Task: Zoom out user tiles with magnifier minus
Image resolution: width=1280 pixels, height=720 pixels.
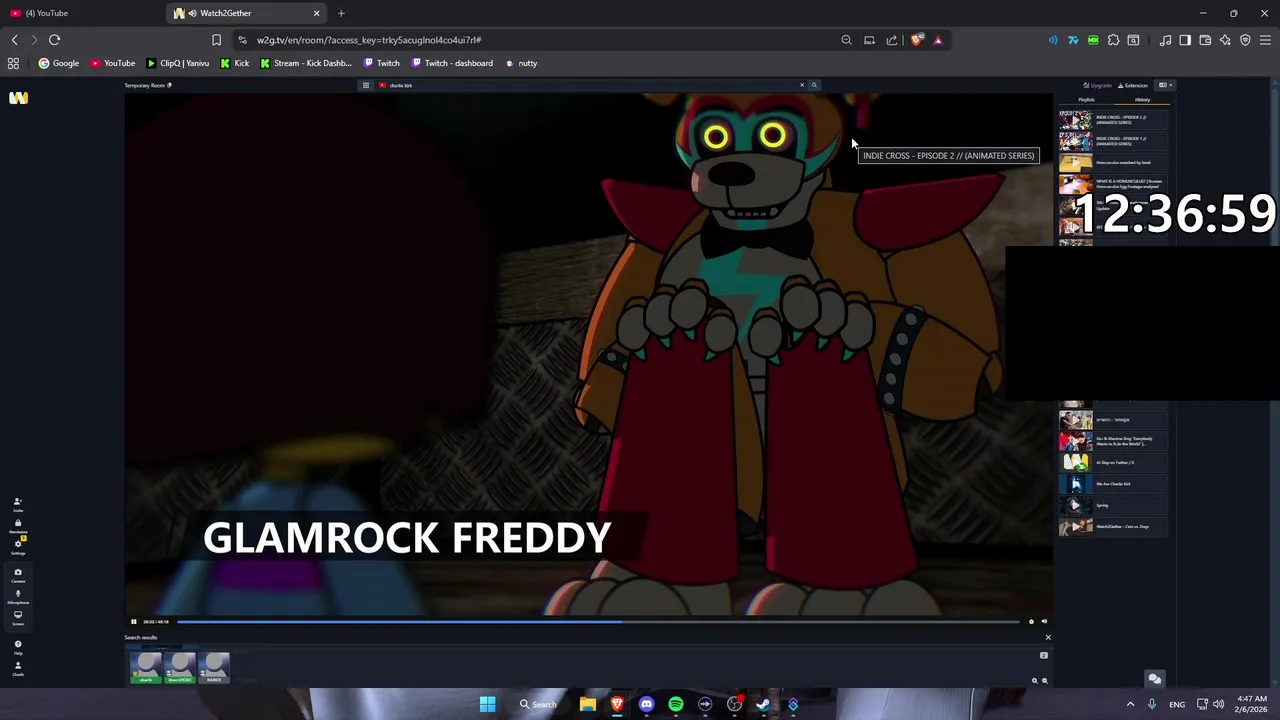Action: [x=1045, y=681]
